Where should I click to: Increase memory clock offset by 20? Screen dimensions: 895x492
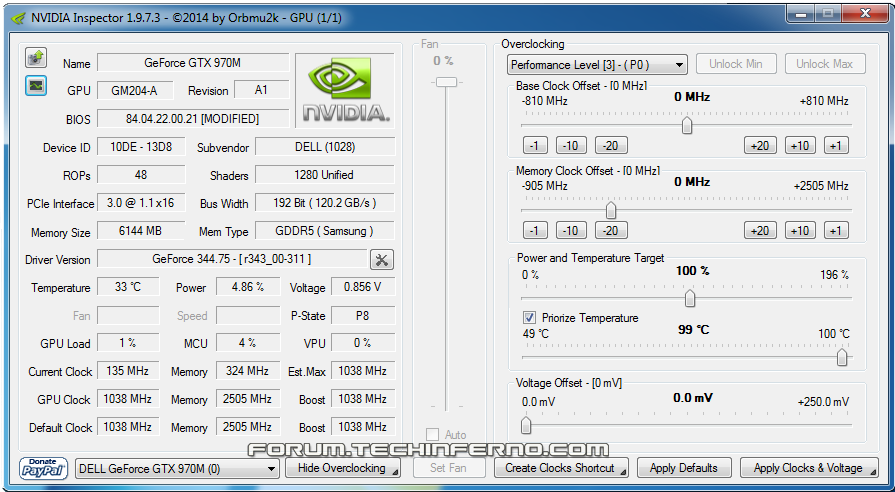tap(760, 231)
